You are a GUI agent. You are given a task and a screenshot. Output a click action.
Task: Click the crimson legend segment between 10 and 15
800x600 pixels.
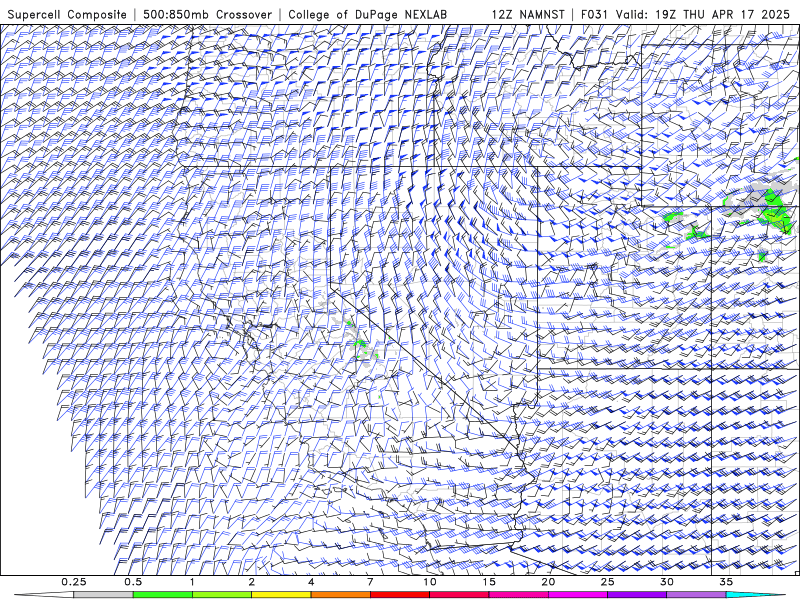pyautogui.click(x=459, y=595)
